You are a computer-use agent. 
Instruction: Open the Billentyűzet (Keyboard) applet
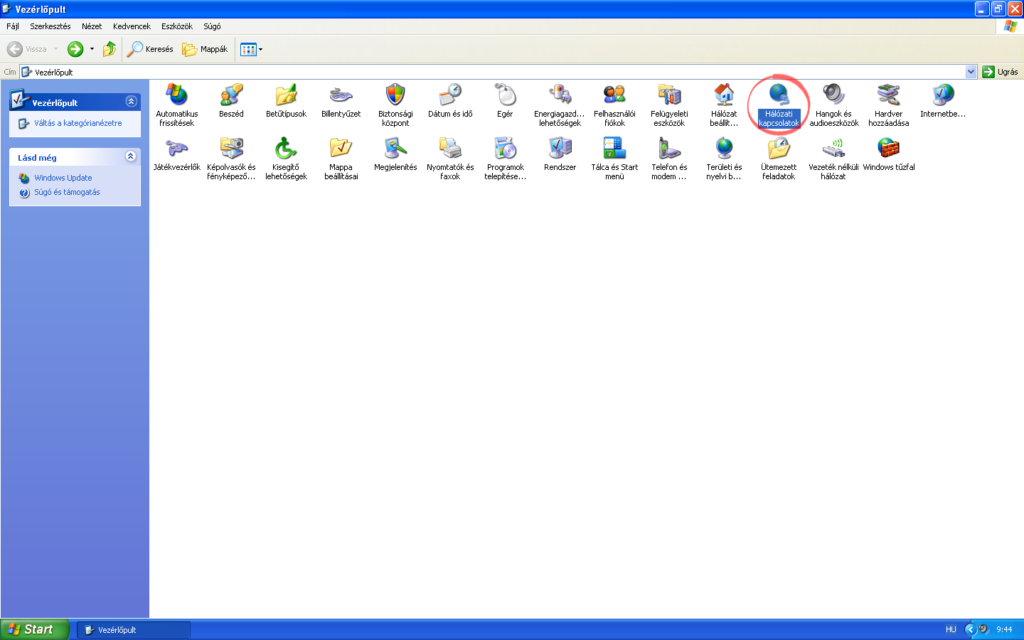click(x=340, y=99)
